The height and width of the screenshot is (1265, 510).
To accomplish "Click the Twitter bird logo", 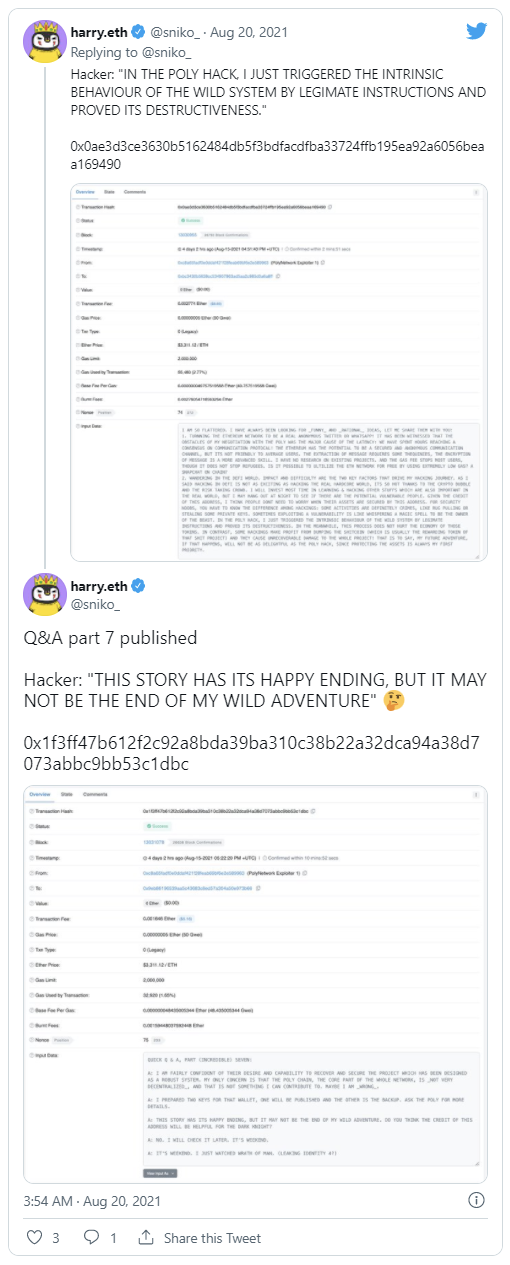I will [x=478, y=33].
